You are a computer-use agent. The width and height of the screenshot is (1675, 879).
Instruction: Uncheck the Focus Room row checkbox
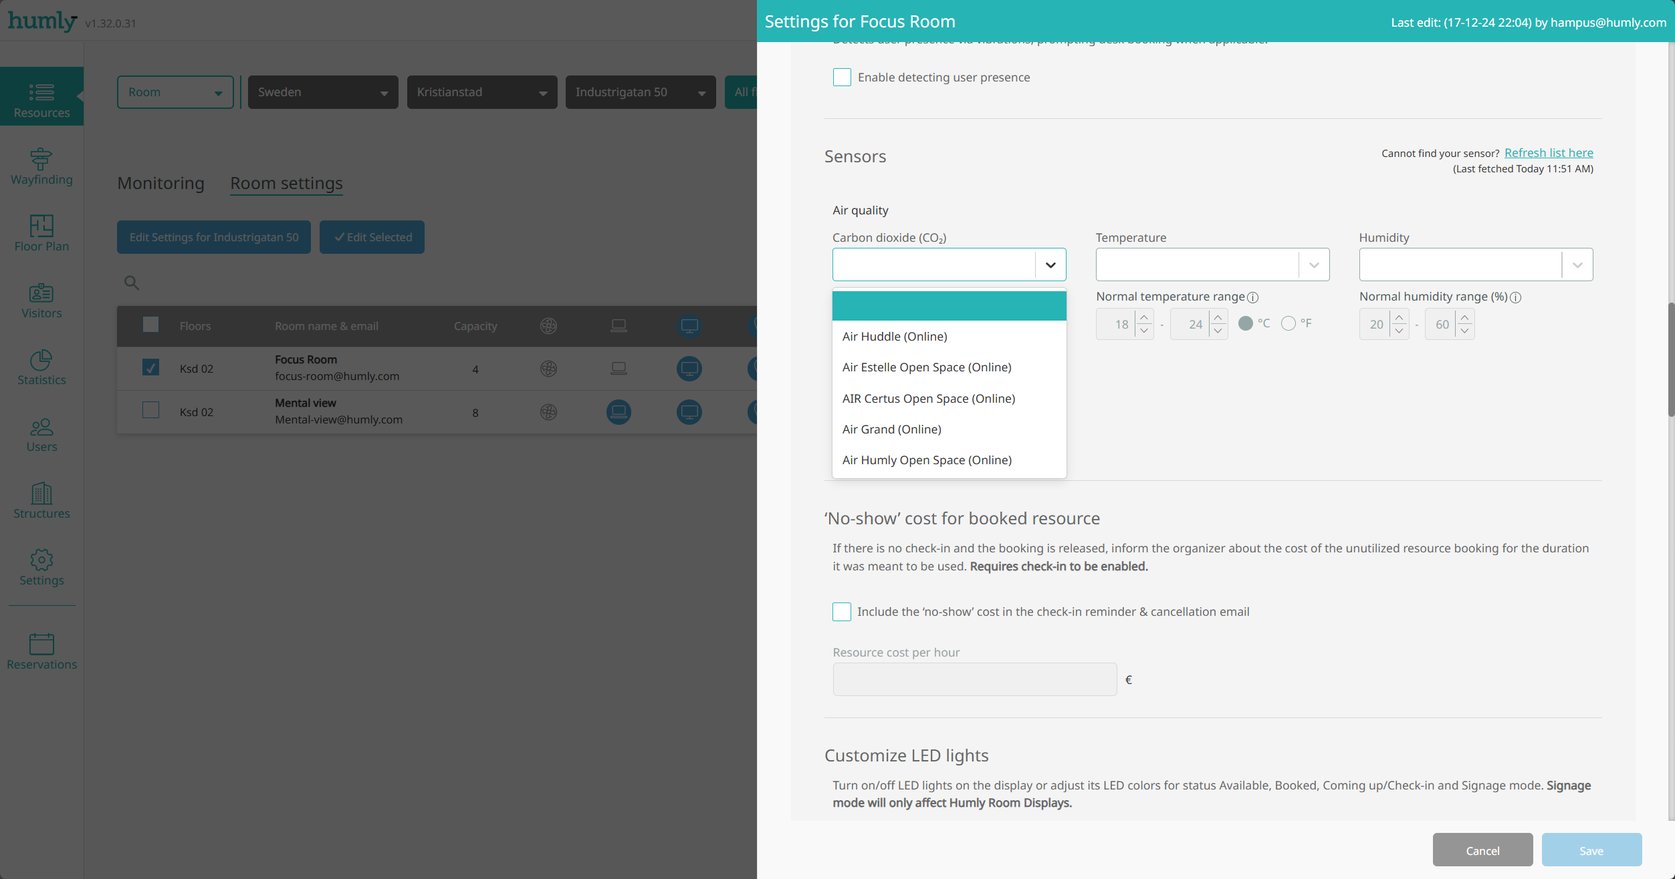[151, 368]
